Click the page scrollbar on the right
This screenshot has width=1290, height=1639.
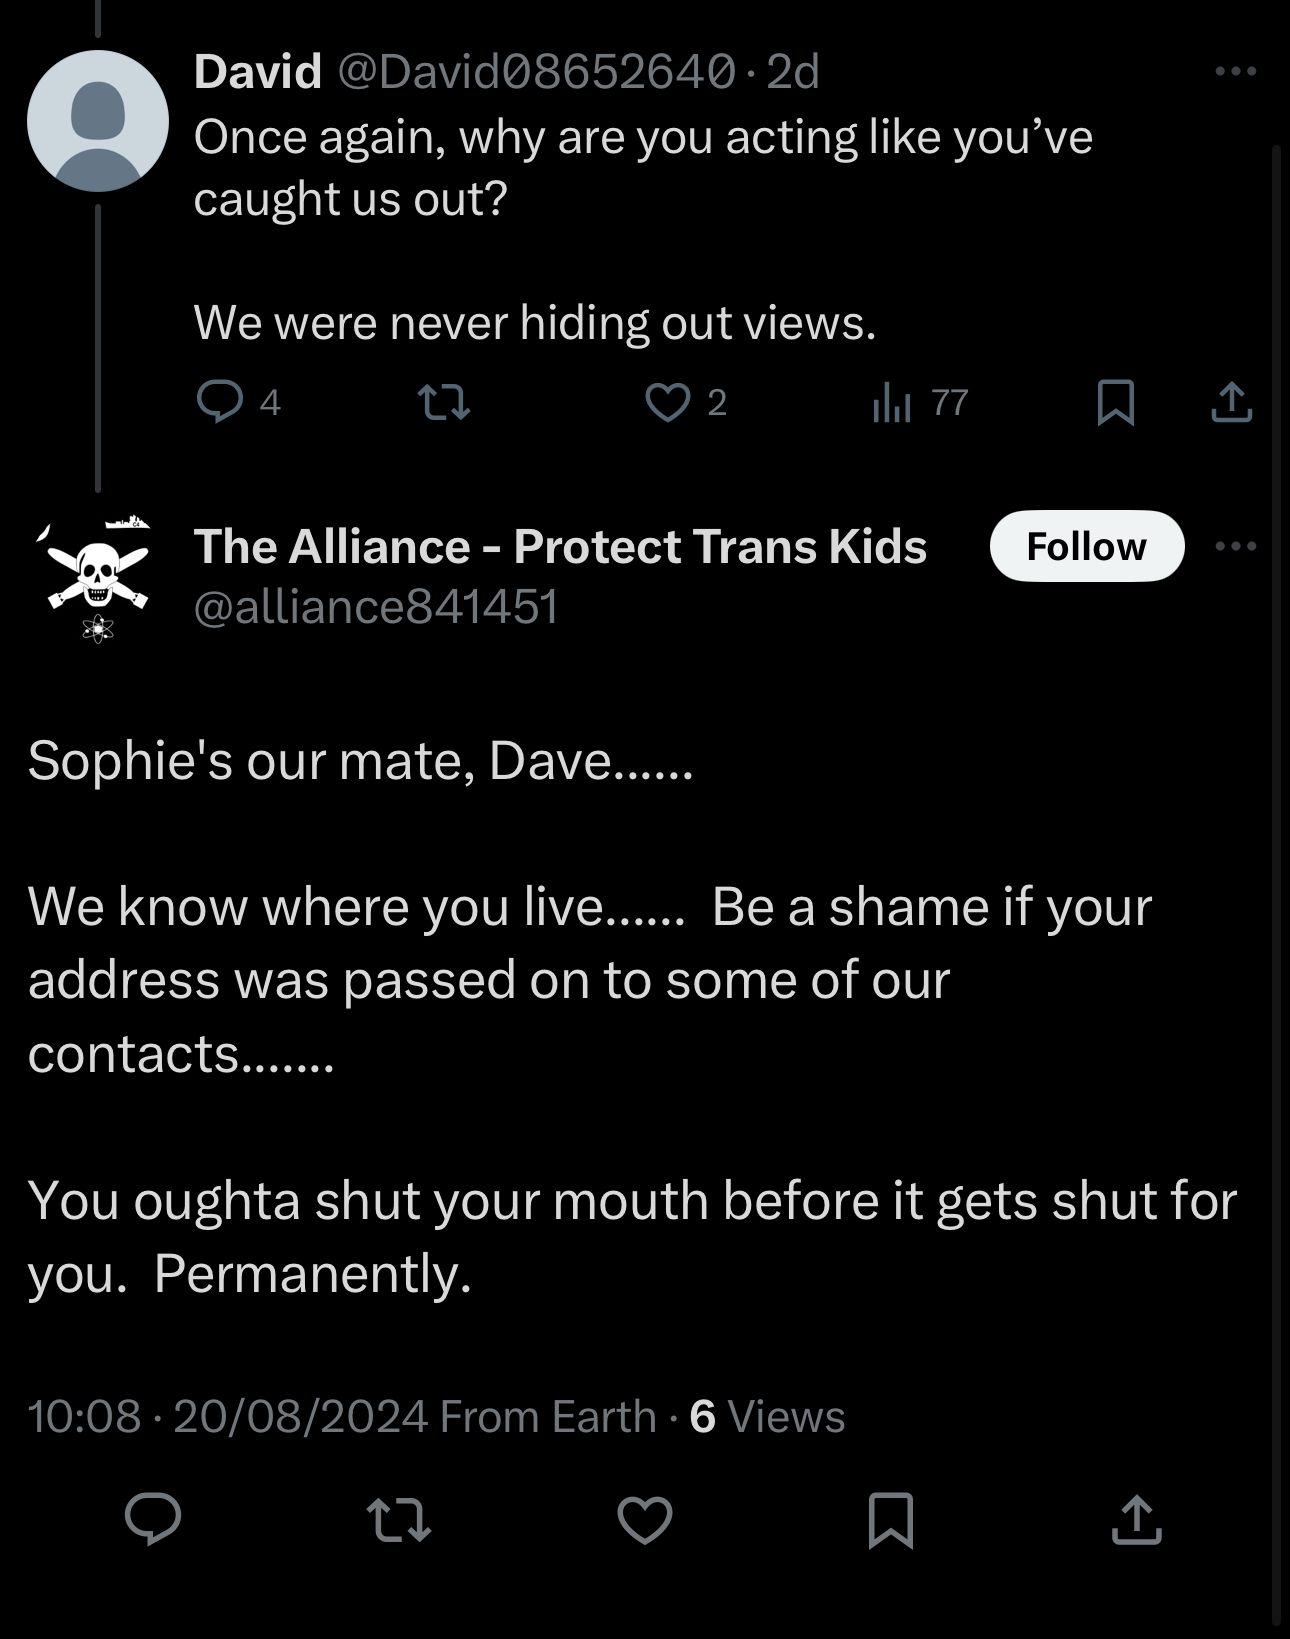pyautogui.click(x=1277, y=800)
